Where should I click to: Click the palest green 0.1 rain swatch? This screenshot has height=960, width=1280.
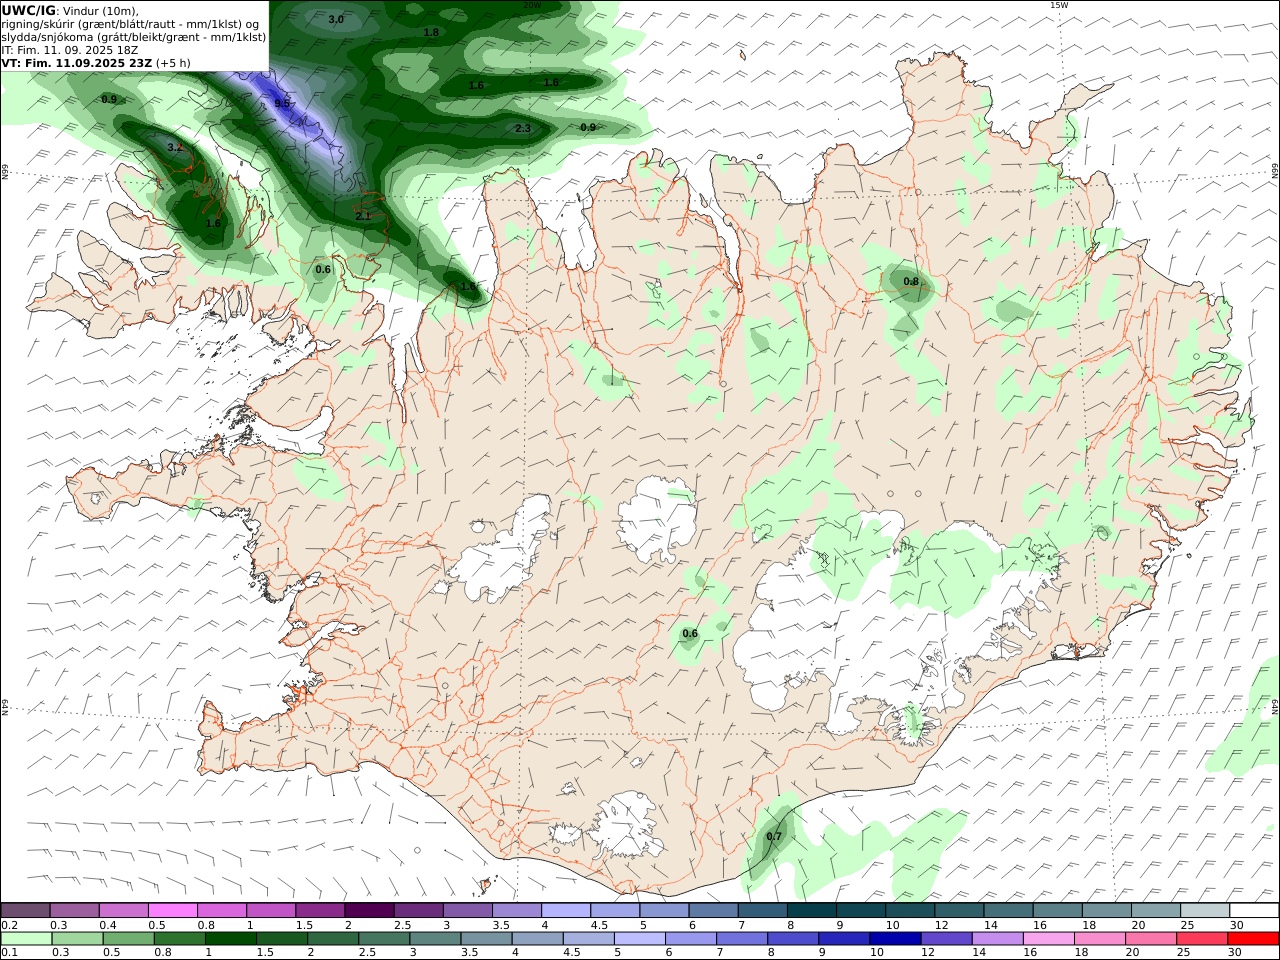click(x=26, y=939)
